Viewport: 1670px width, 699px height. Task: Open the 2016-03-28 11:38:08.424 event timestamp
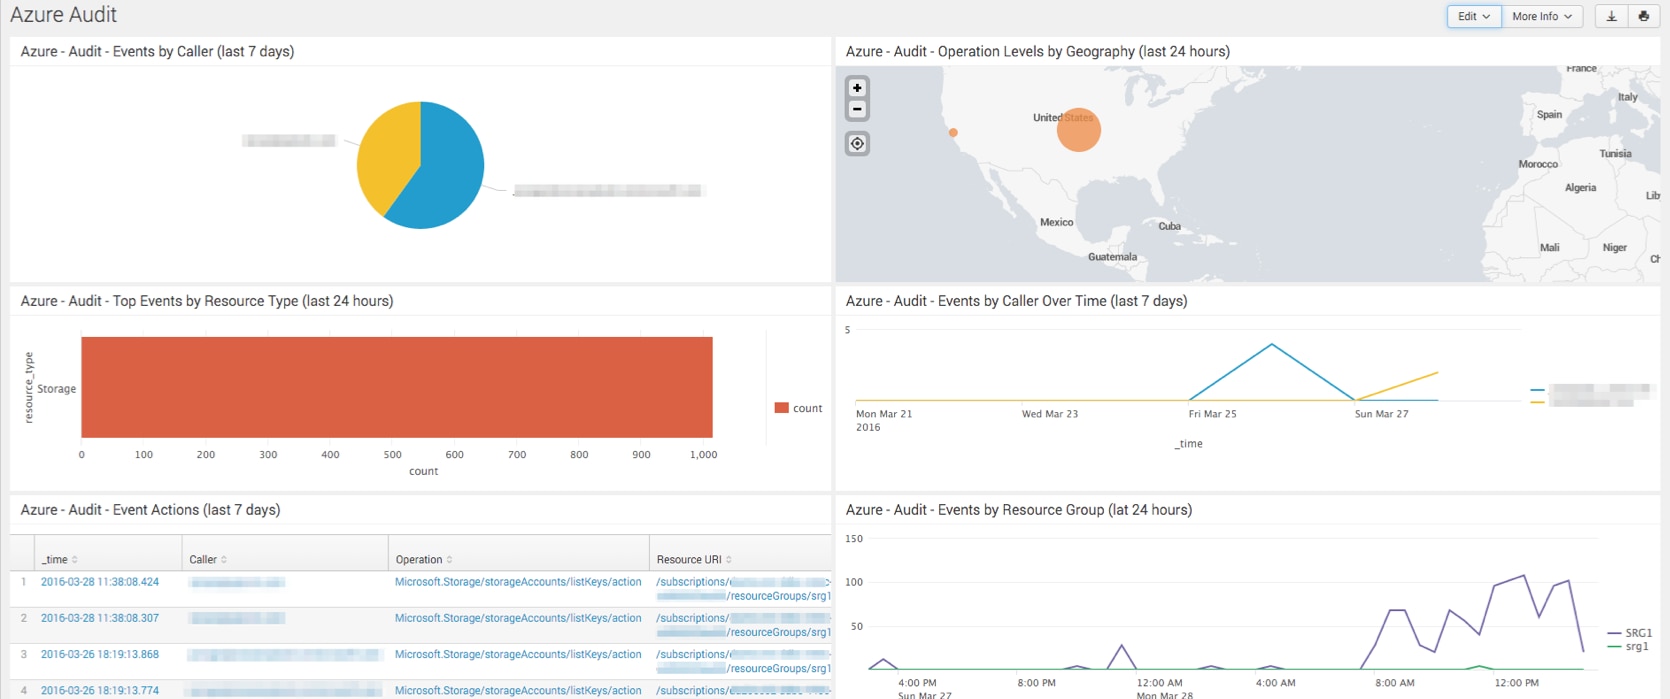(x=100, y=582)
